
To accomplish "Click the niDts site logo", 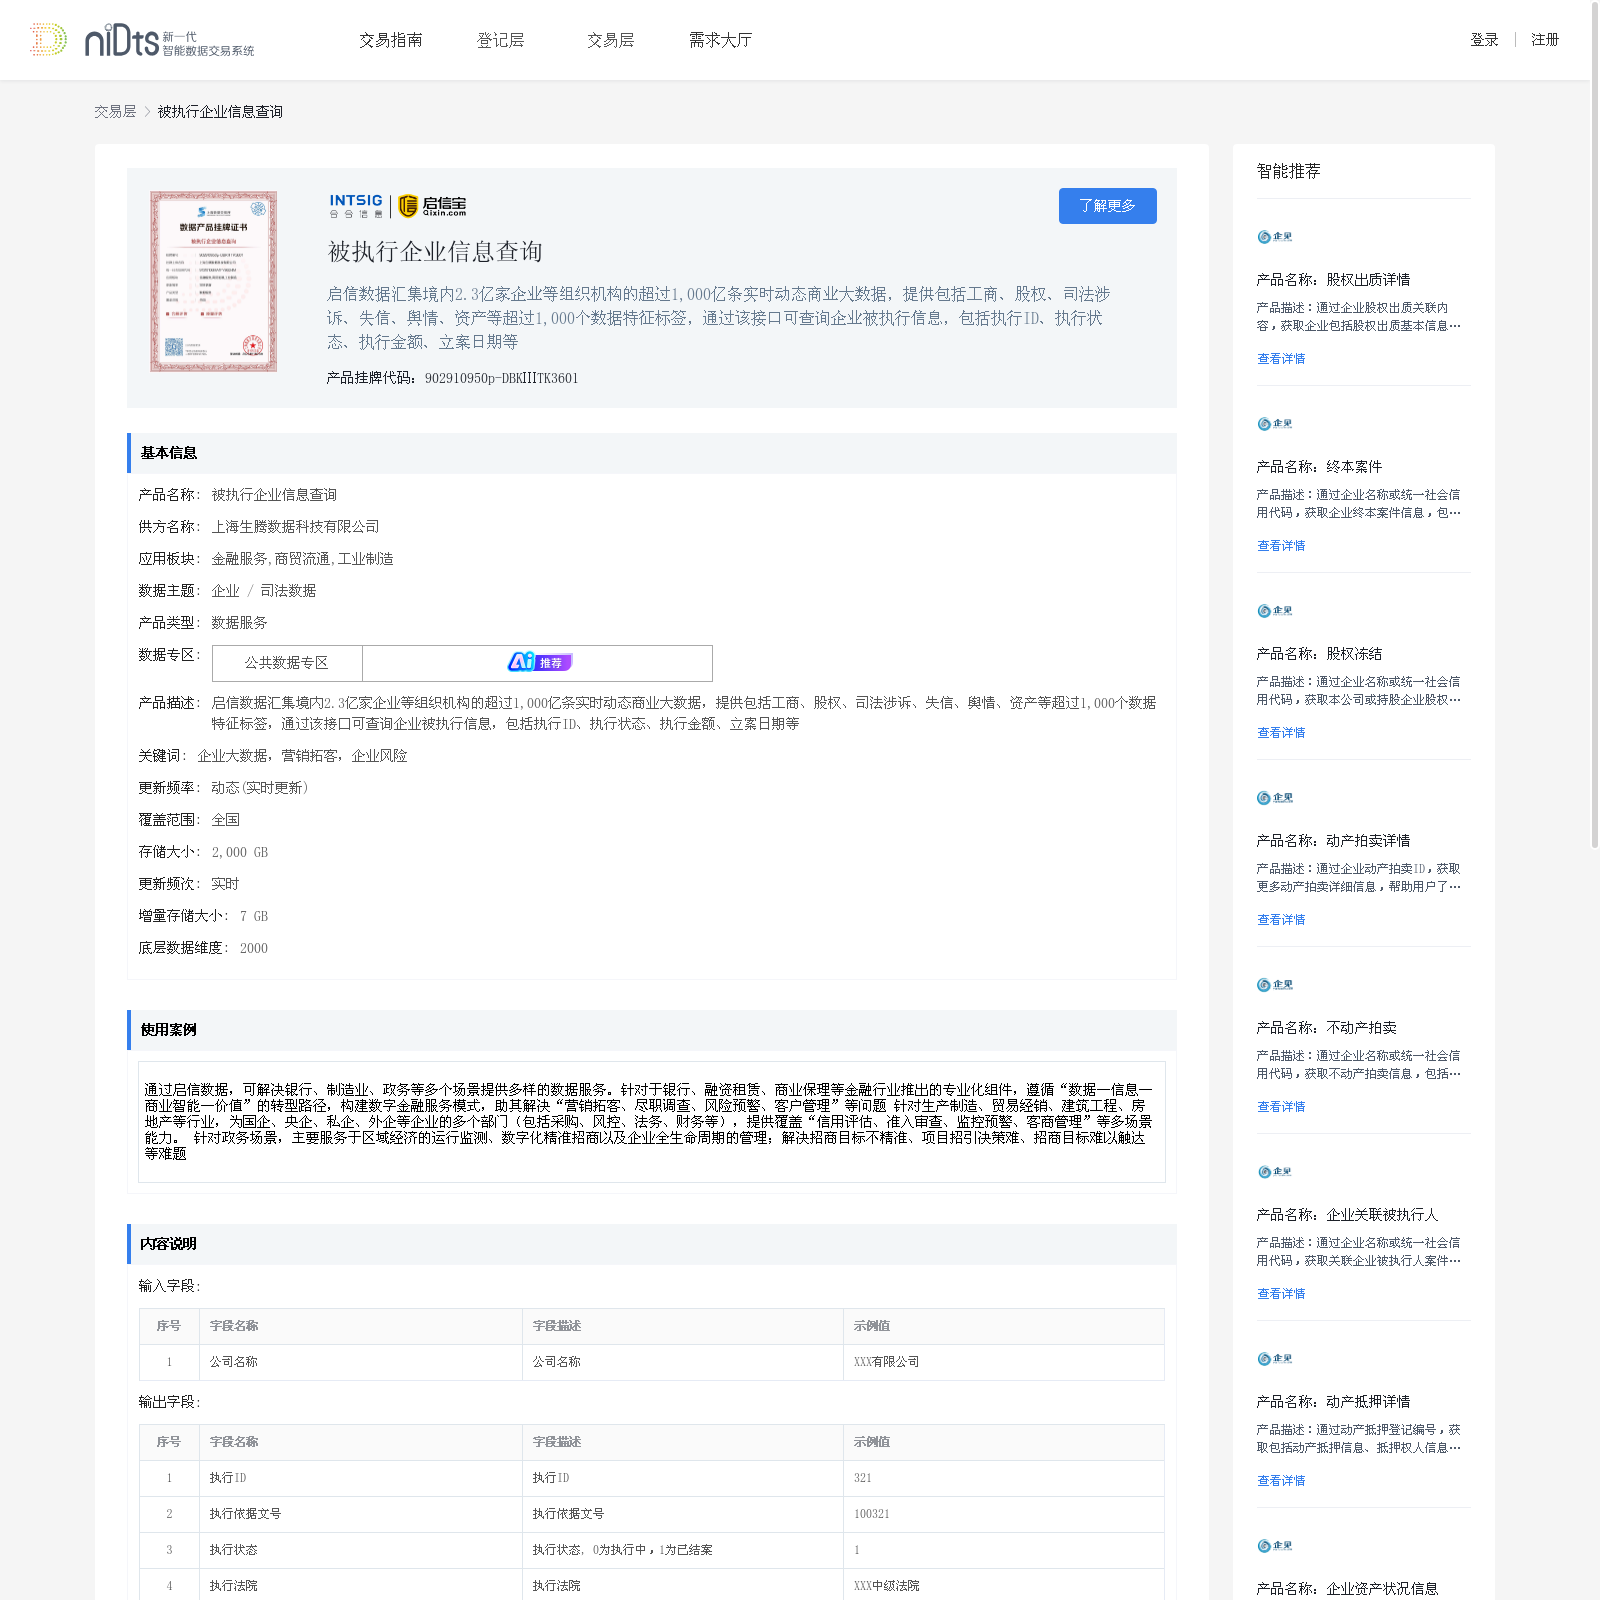I will [142, 40].
